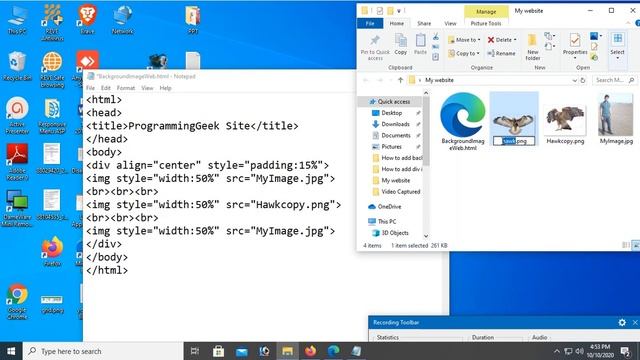Switch to the Explorer View ribbon tab
This screenshot has width=640, height=360.
click(x=450, y=24)
